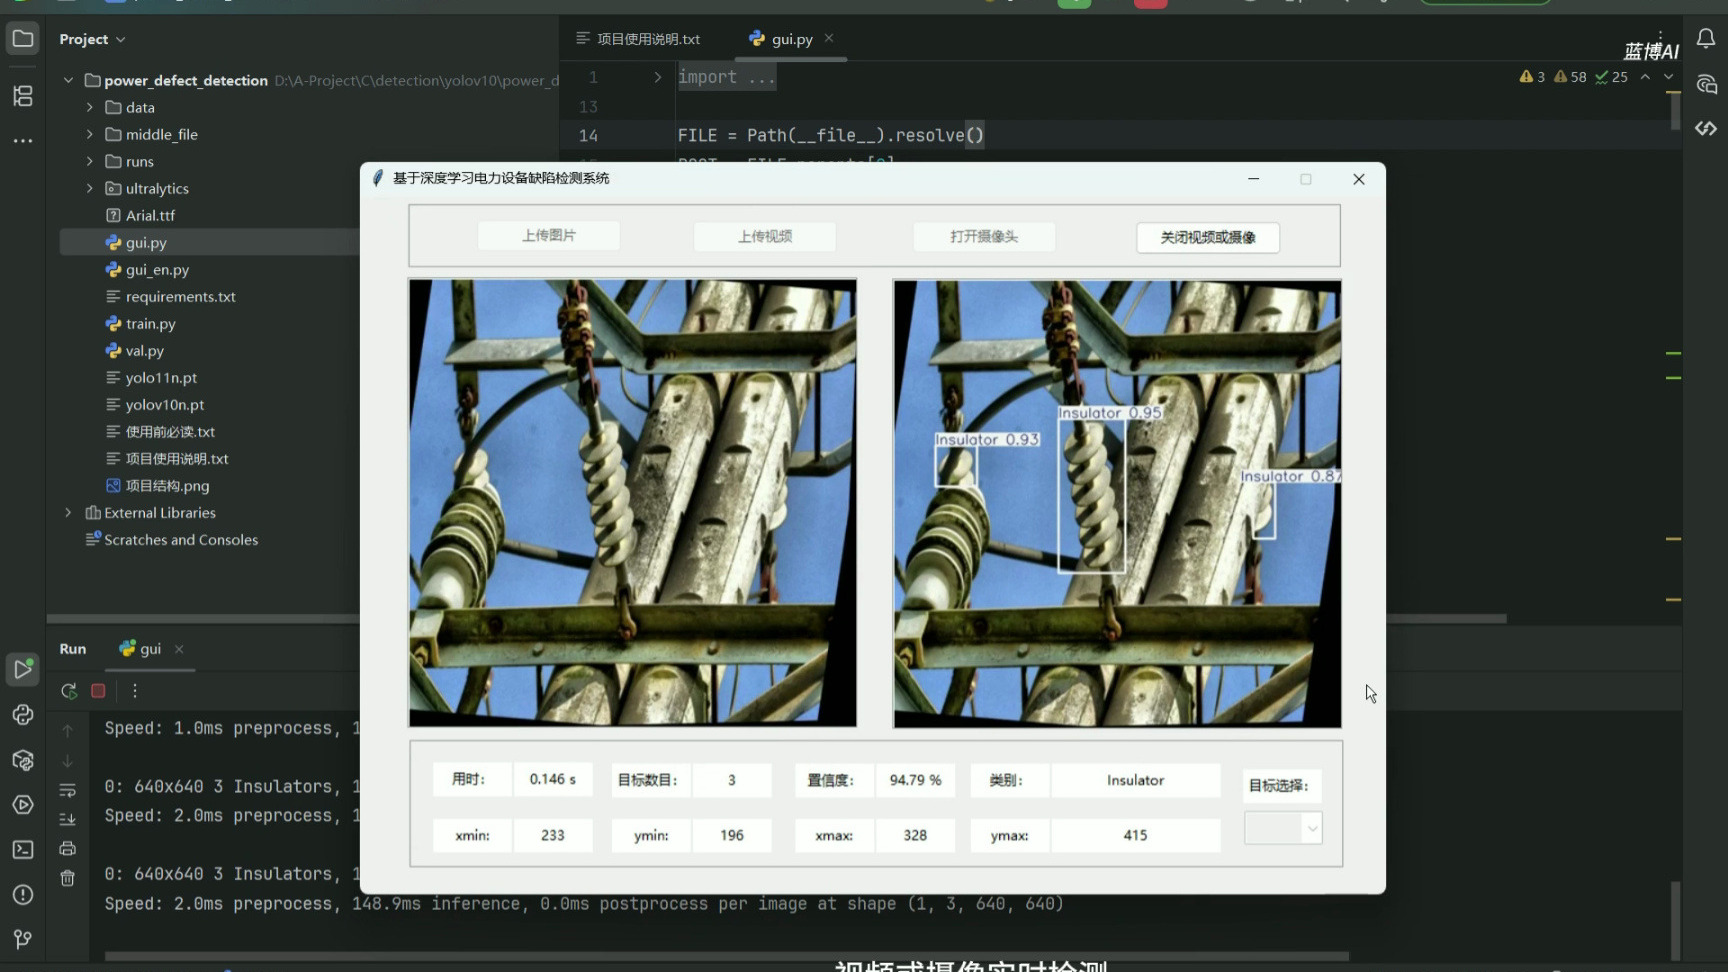This screenshot has width=1728, height=972.
Task: Close the gui.py editor tab
Action: (x=829, y=38)
